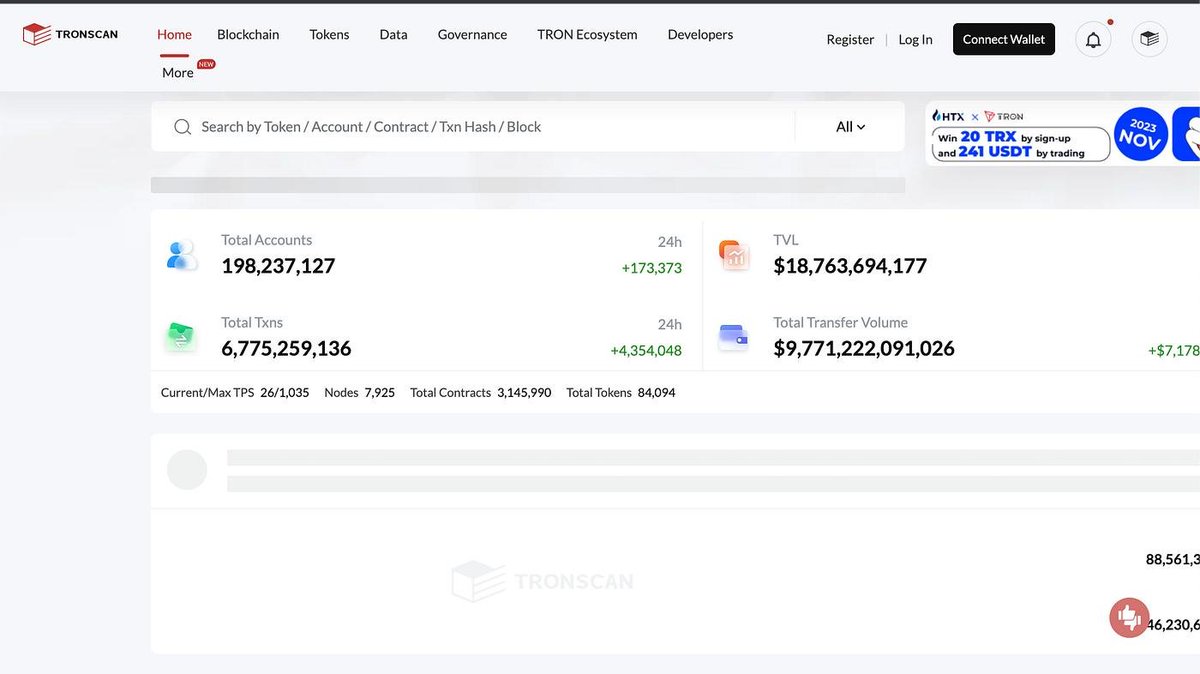Click the TRONSCAN logo
This screenshot has width=1200, height=674.
70,35
